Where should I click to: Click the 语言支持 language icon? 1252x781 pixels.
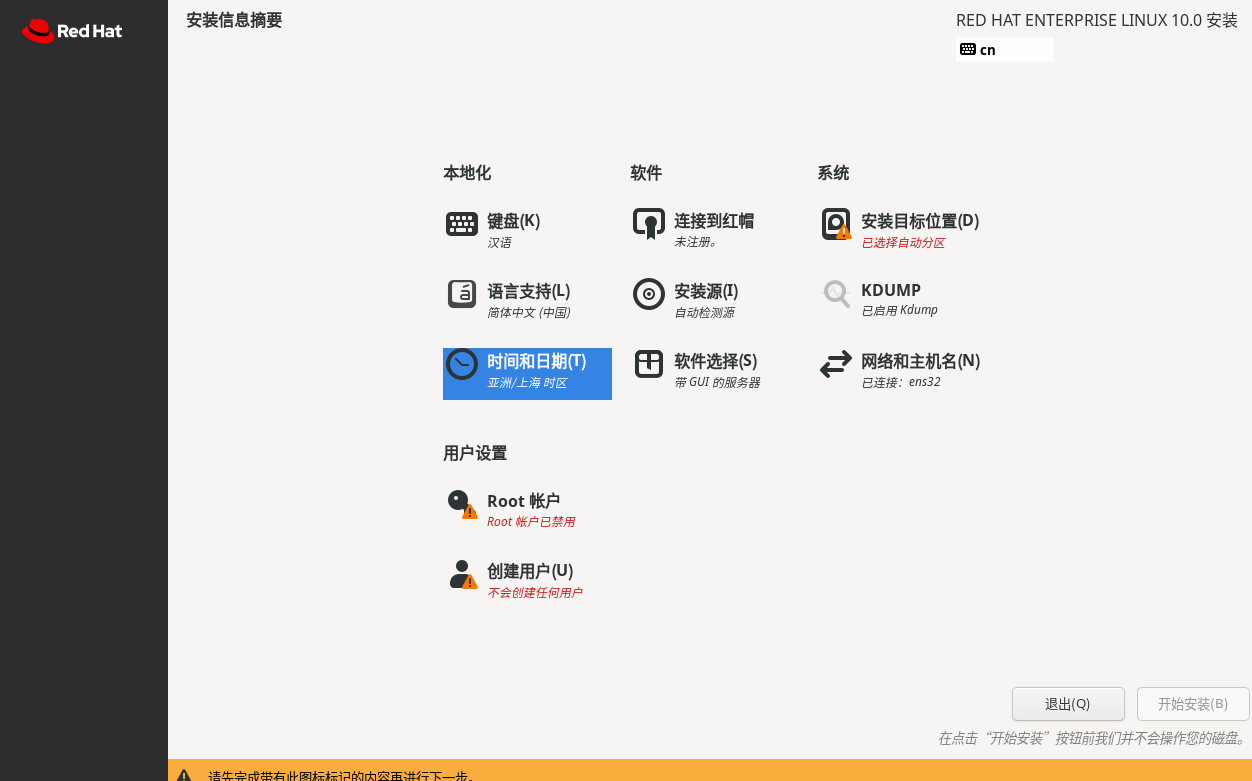click(462, 294)
